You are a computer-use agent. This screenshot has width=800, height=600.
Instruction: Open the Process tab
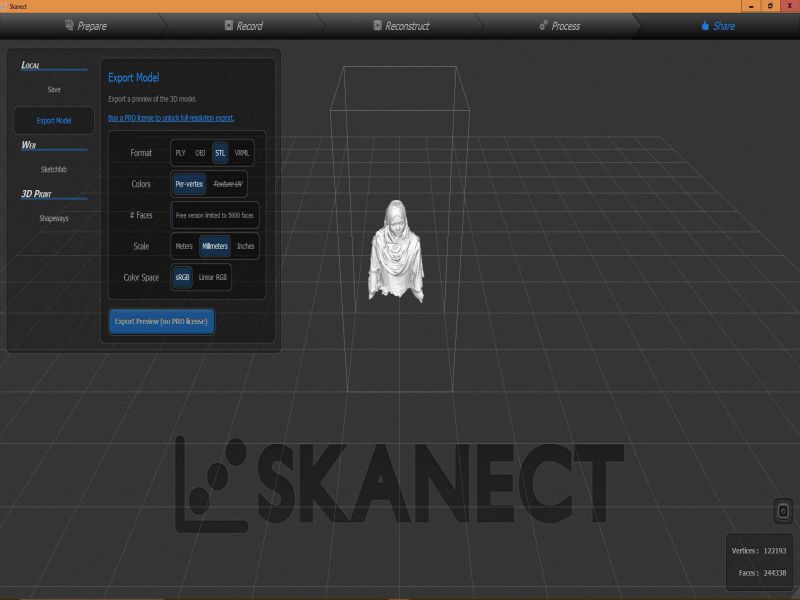point(560,26)
